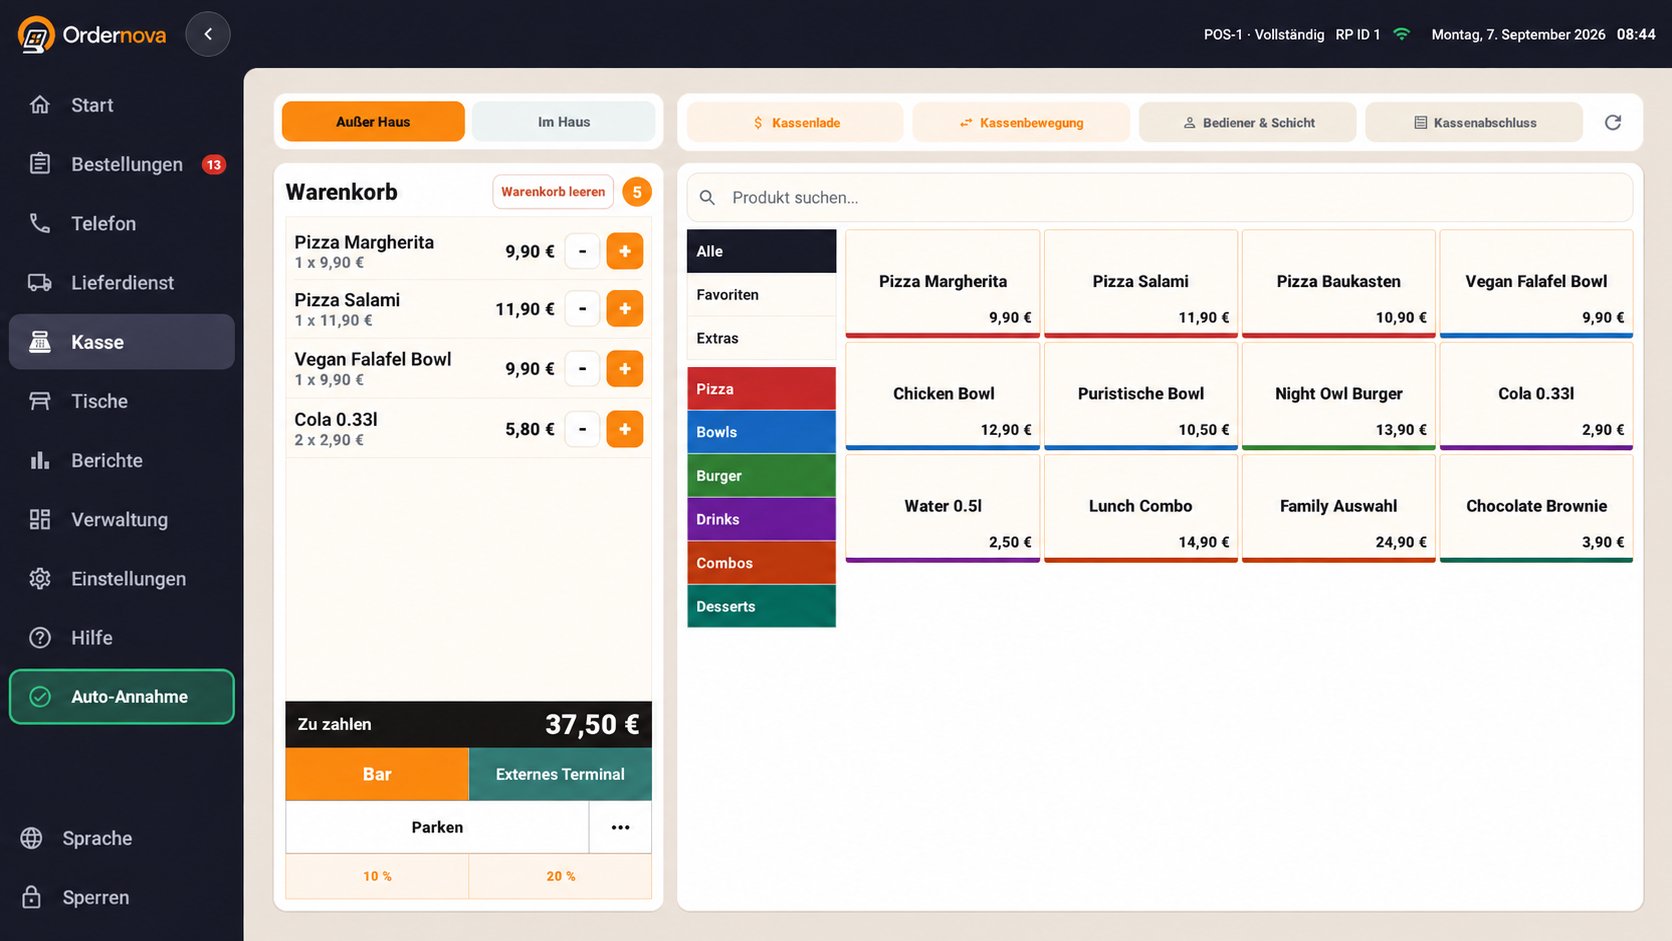This screenshot has height=941, width=1672.
Task: Open the Telefon section
Action: click(x=121, y=223)
